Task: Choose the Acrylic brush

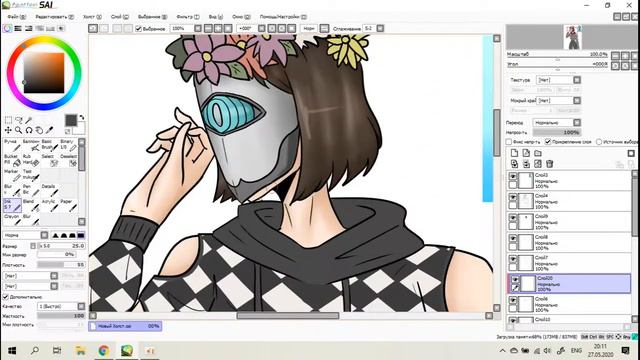Action: (49, 205)
